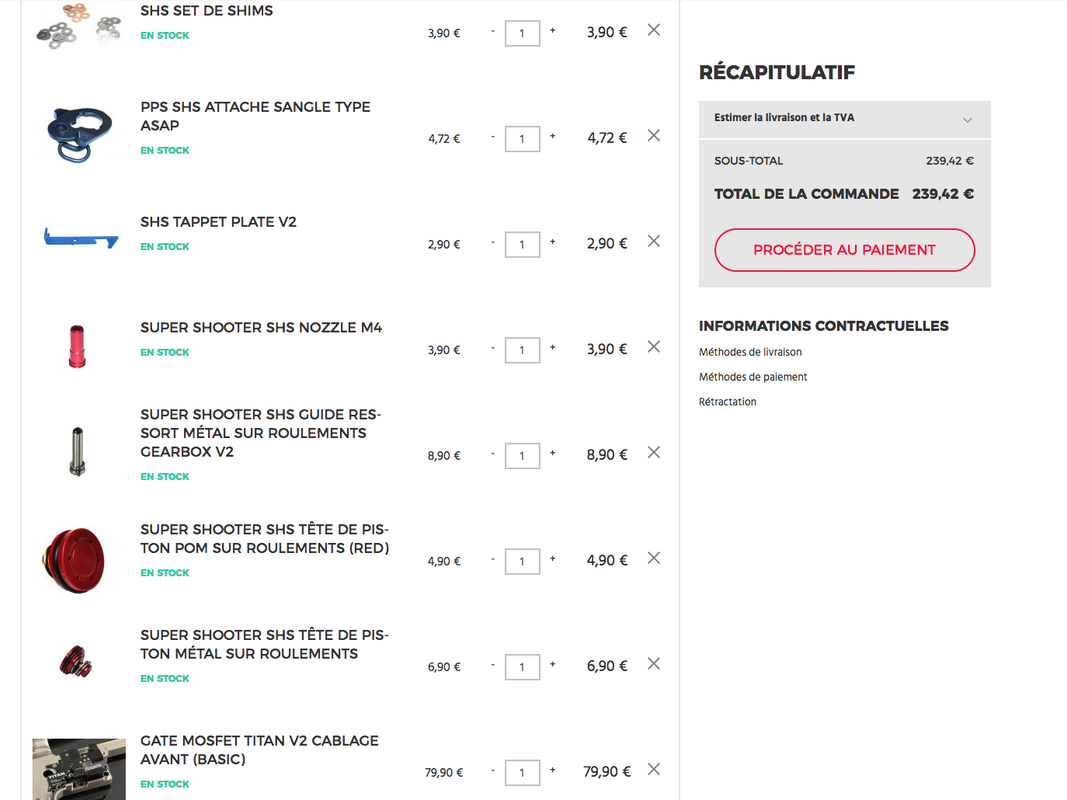This screenshot has height=800, width=1067.
Task: Increase quantity of SHS Tappet Plate V2
Action: [552, 242]
